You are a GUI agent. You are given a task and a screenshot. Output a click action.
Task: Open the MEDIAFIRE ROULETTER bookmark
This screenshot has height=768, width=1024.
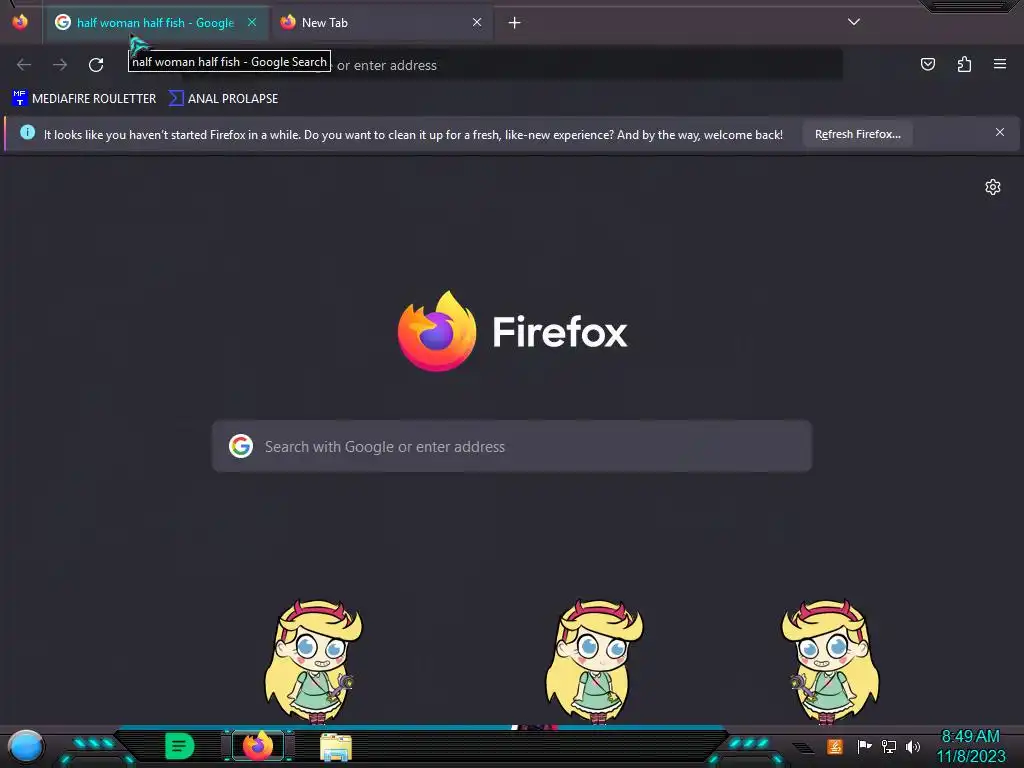(84, 99)
